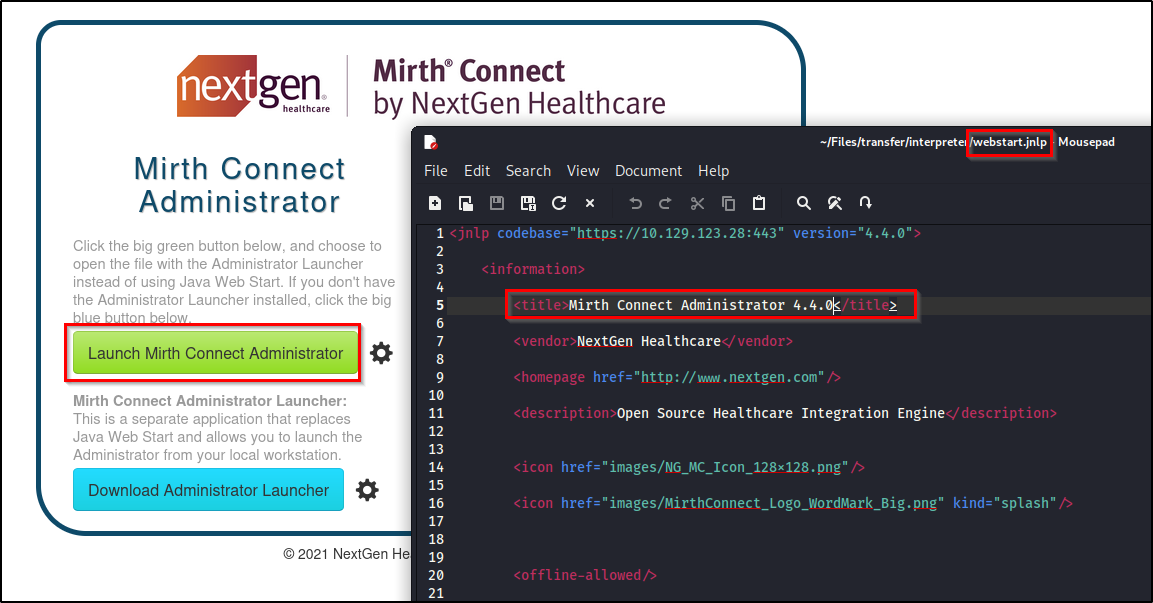
Task: Click Mousepad app icon in title bar
Action: click(431, 142)
